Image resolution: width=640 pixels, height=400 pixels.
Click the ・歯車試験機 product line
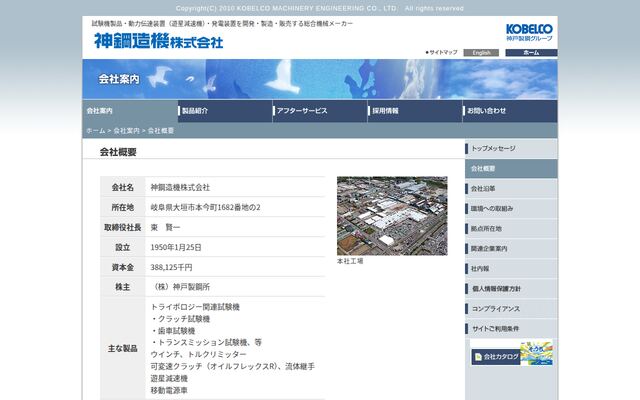173,331
